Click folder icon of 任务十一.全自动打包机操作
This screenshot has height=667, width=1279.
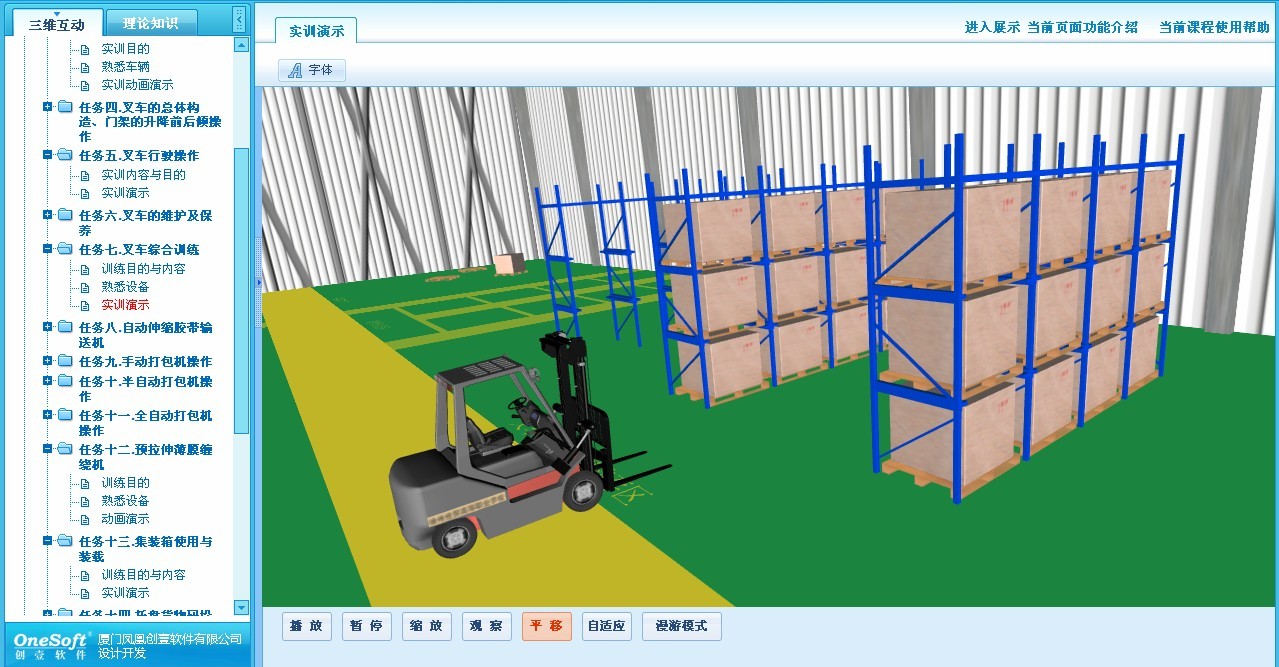click(65, 415)
